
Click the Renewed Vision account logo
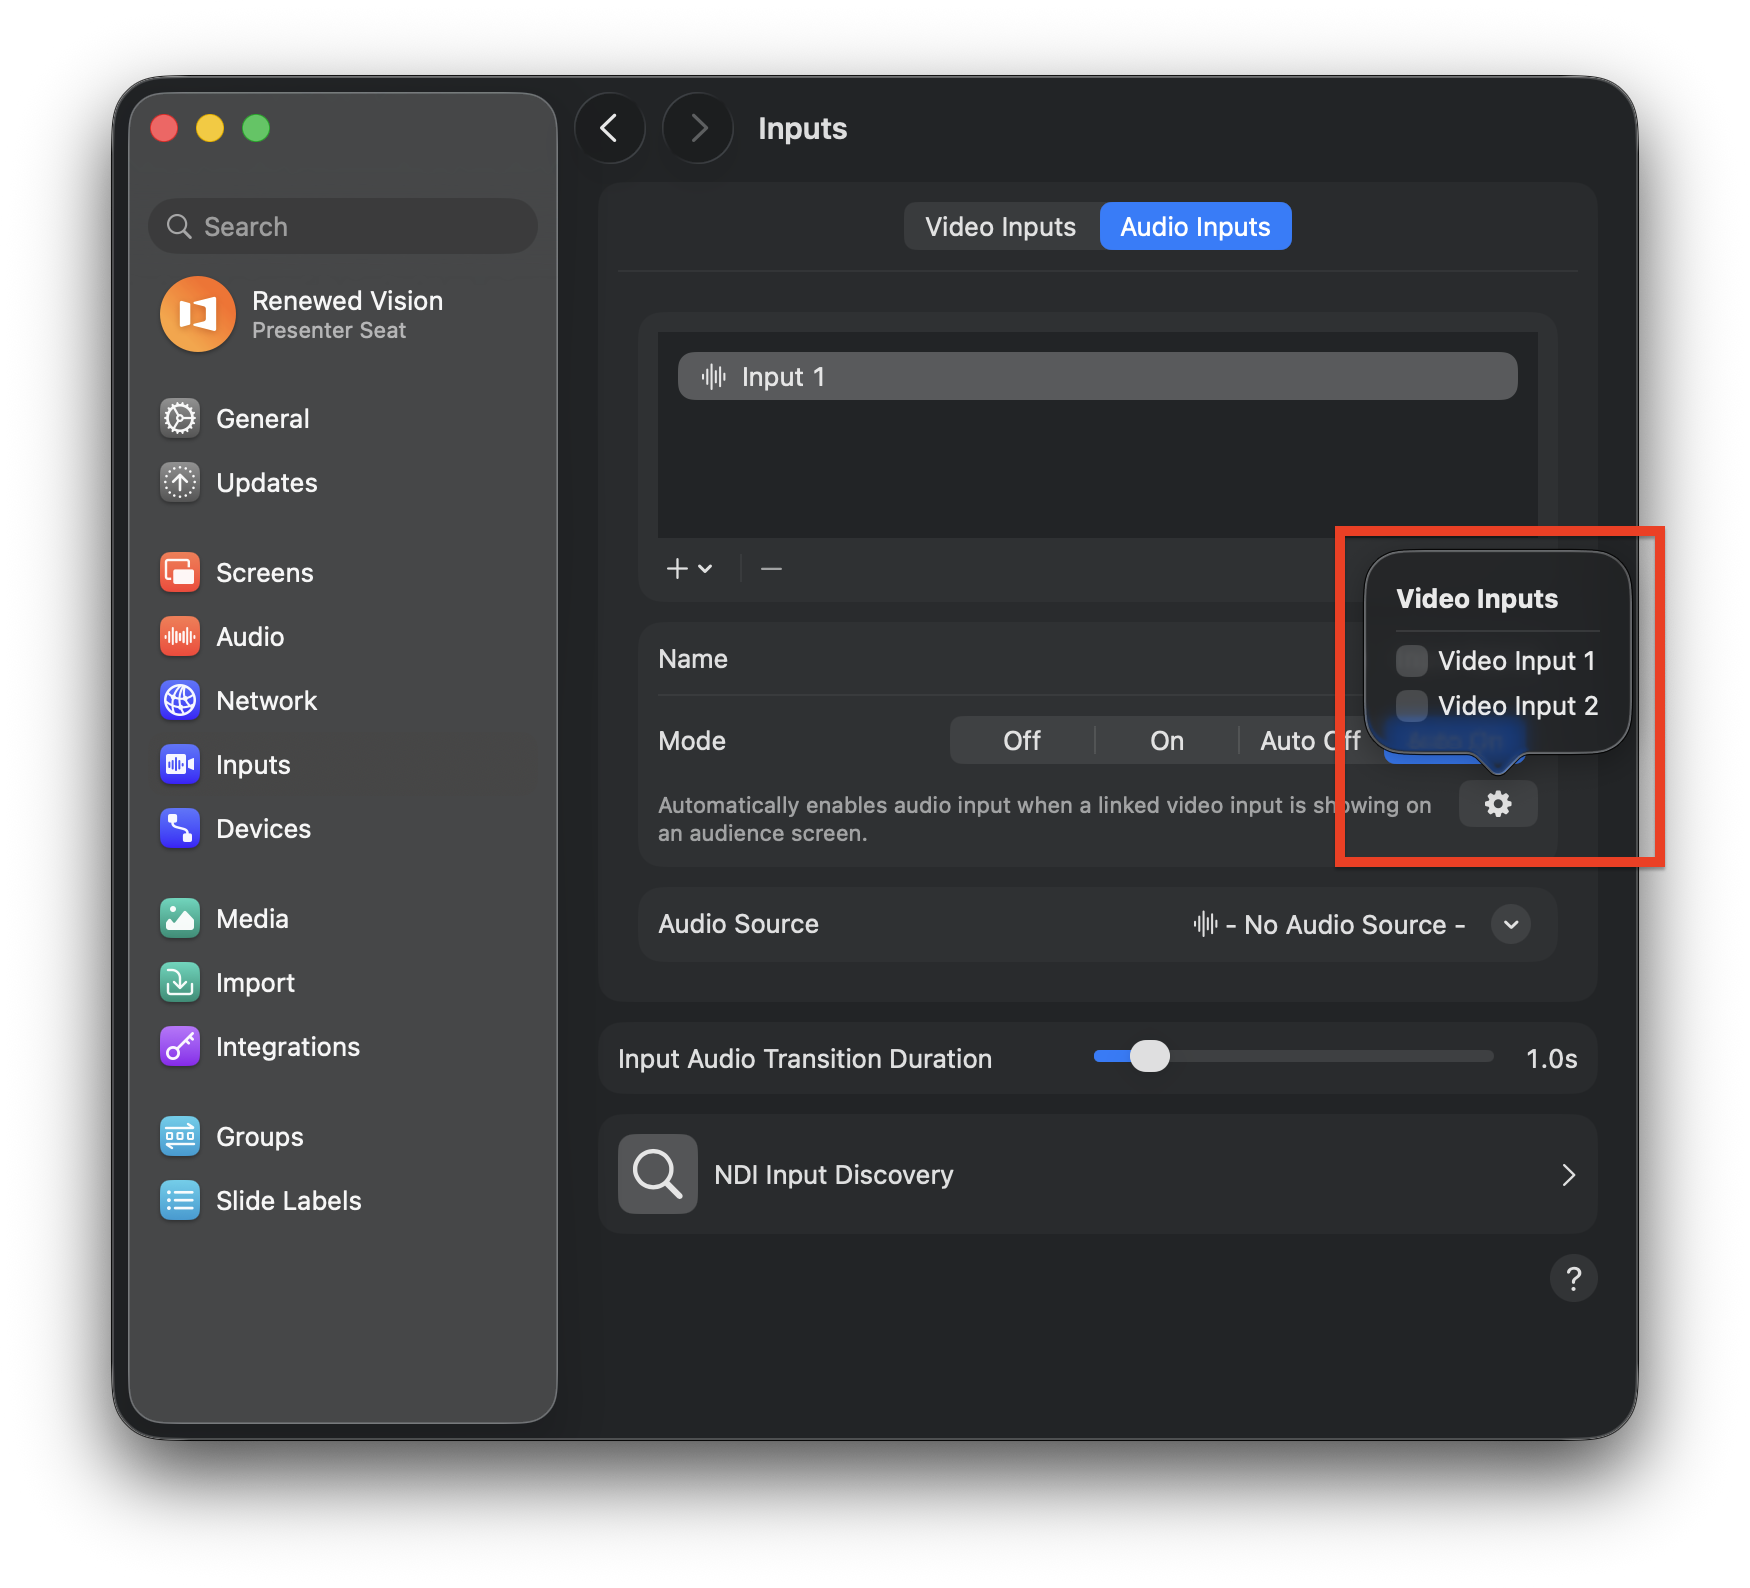[198, 314]
